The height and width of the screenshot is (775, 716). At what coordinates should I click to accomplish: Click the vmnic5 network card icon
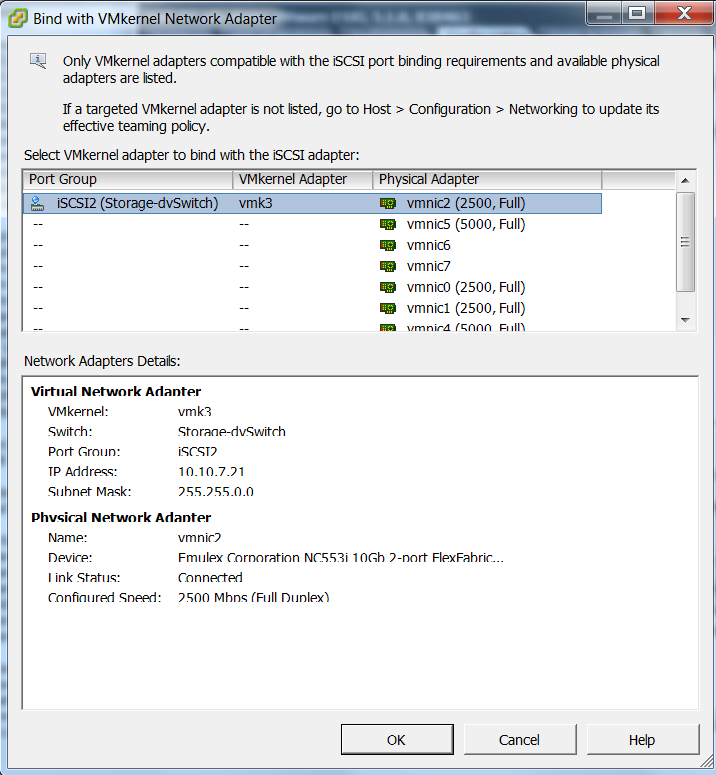click(388, 224)
